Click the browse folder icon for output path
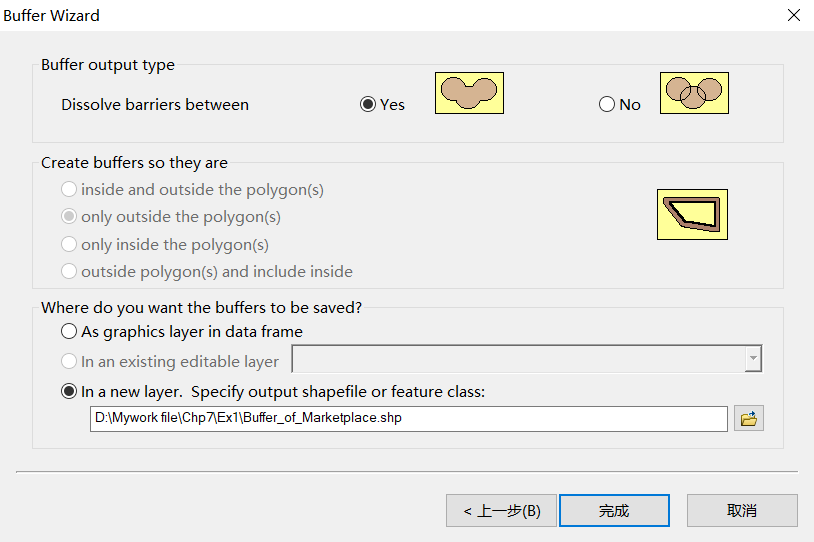 748,419
